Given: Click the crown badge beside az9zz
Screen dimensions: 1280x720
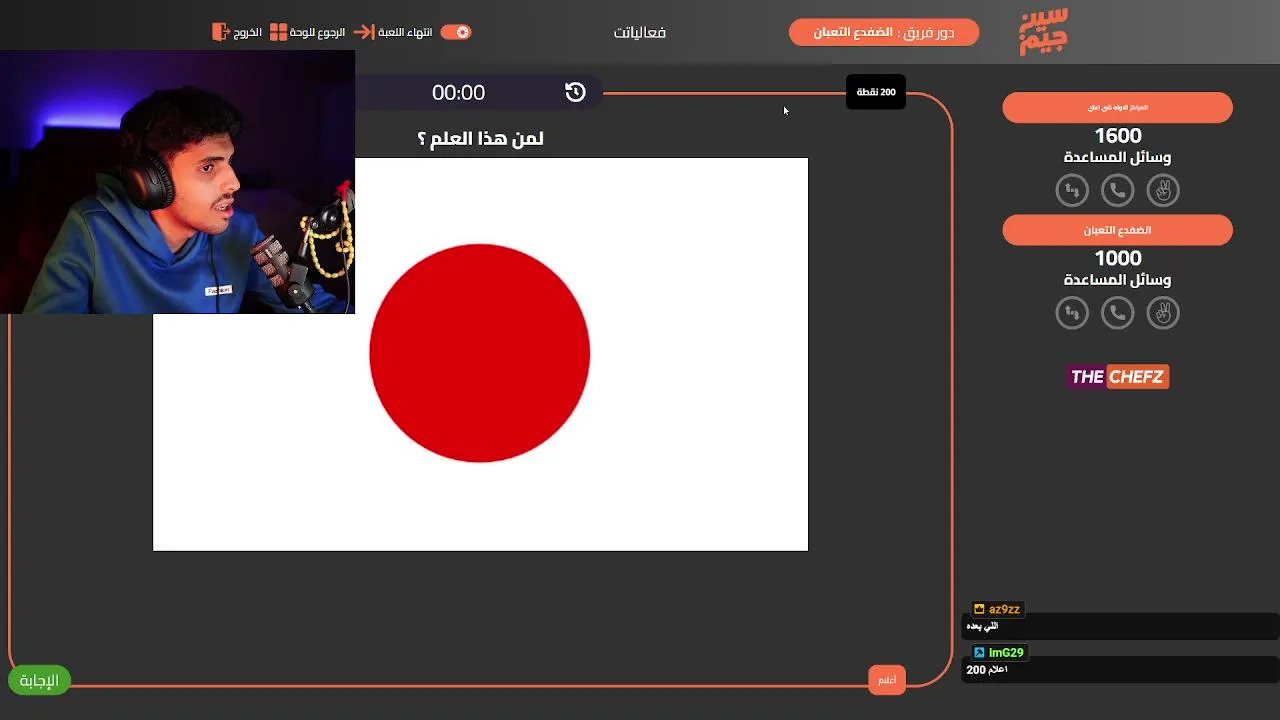Looking at the screenshot, I should click(x=979, y=609).
